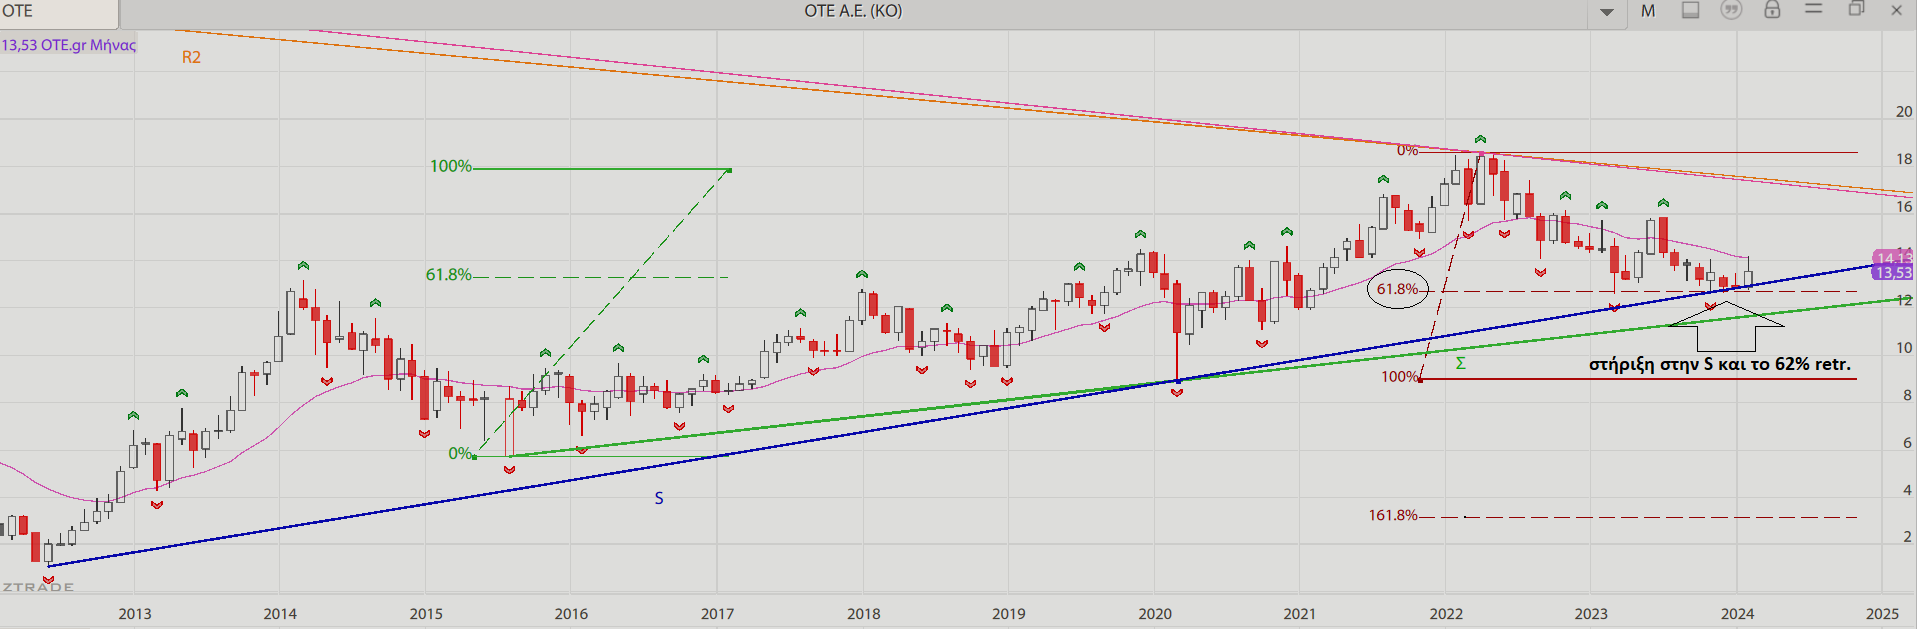This screenshot has height=629, width=1917.
Task: Click price level 2 on the axis
Action: coord(1907,537)
